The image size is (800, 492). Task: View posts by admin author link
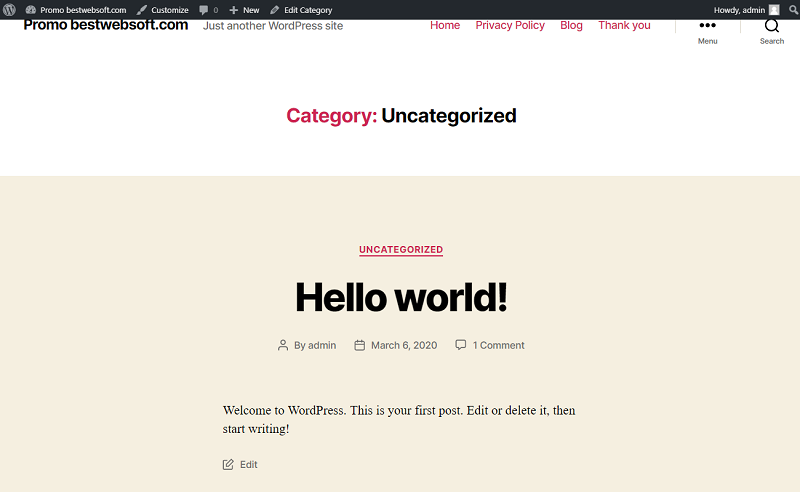tap(322, 346)
